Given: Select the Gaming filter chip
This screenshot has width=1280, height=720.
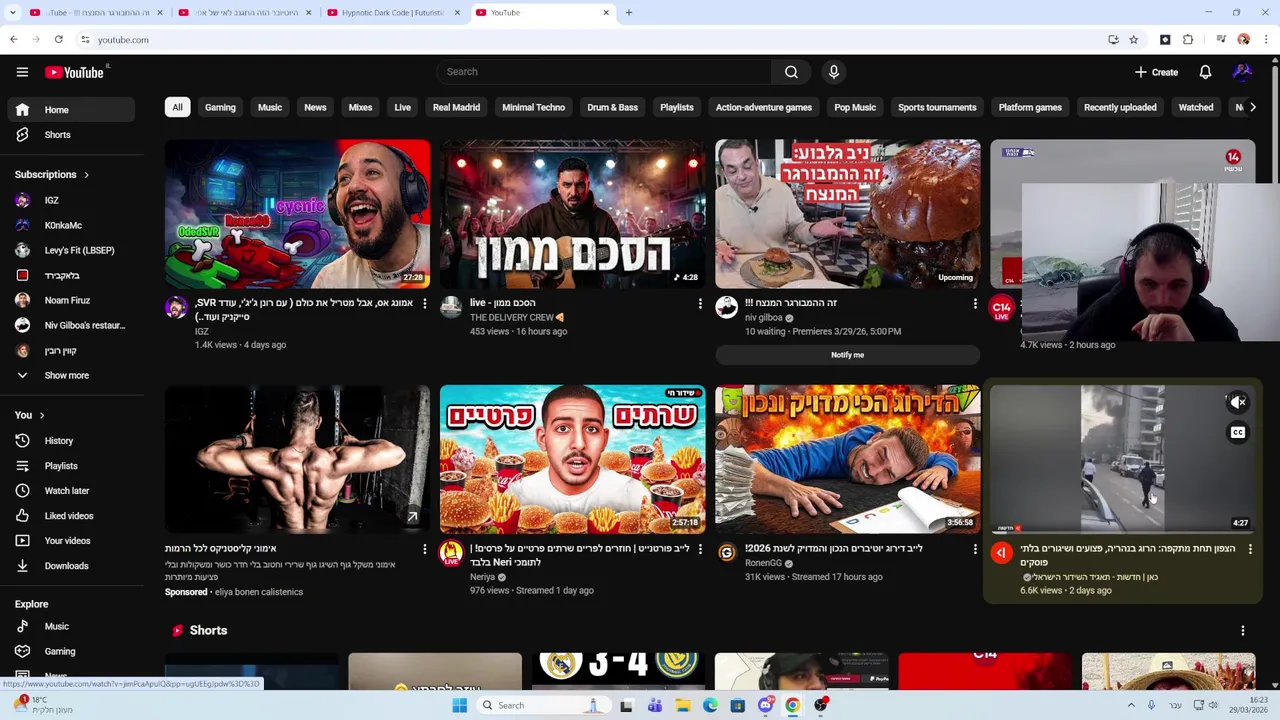Looking at the screenshot, I should coord(220,107).
